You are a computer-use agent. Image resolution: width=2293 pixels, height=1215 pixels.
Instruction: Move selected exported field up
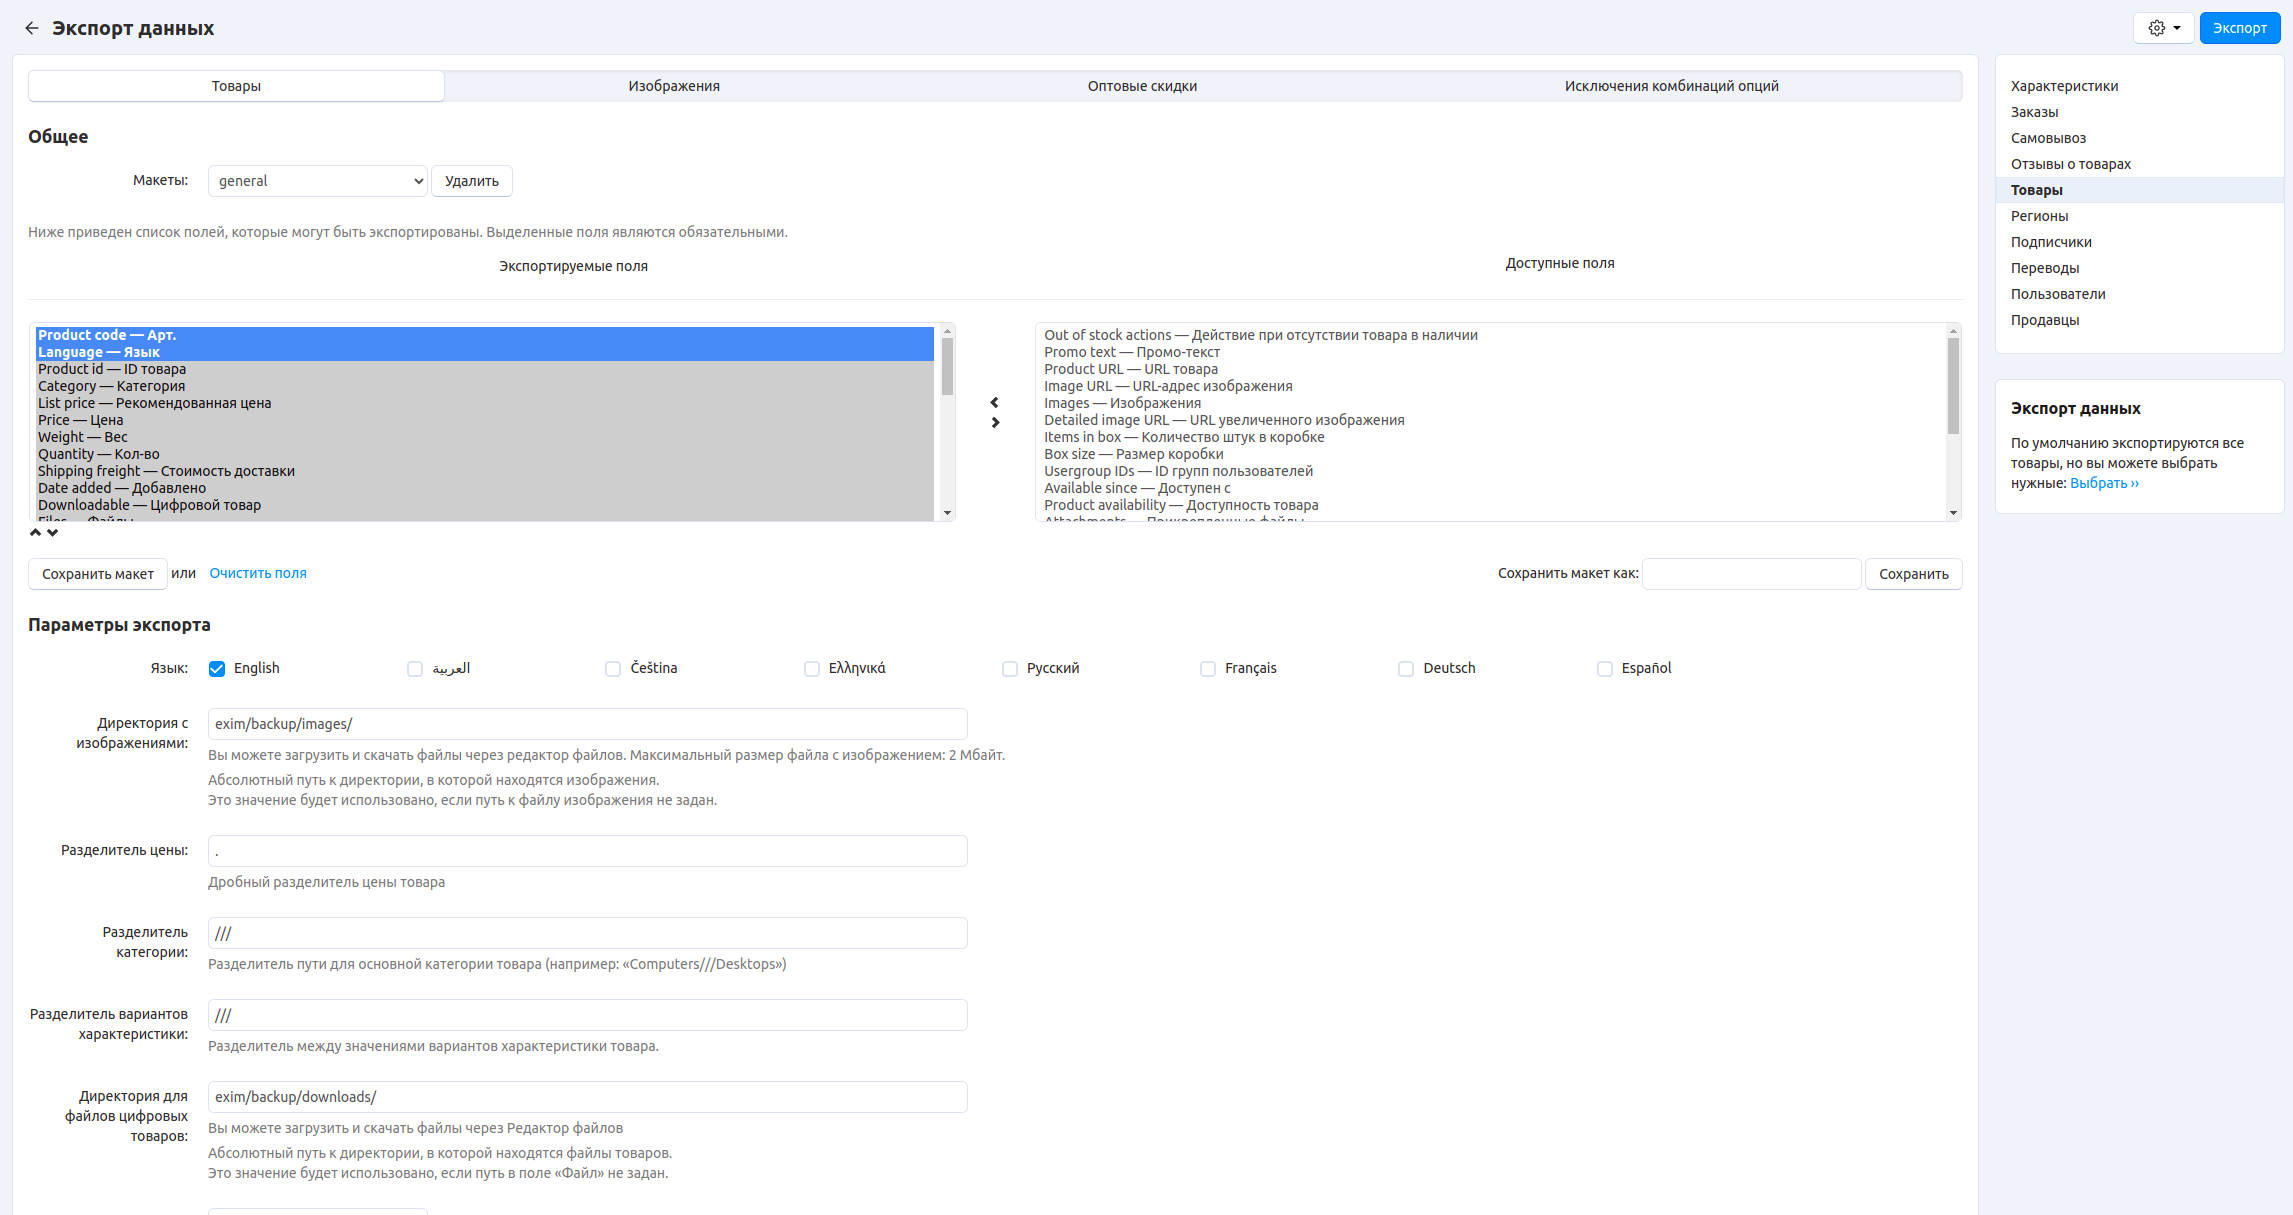coord(36,533)
